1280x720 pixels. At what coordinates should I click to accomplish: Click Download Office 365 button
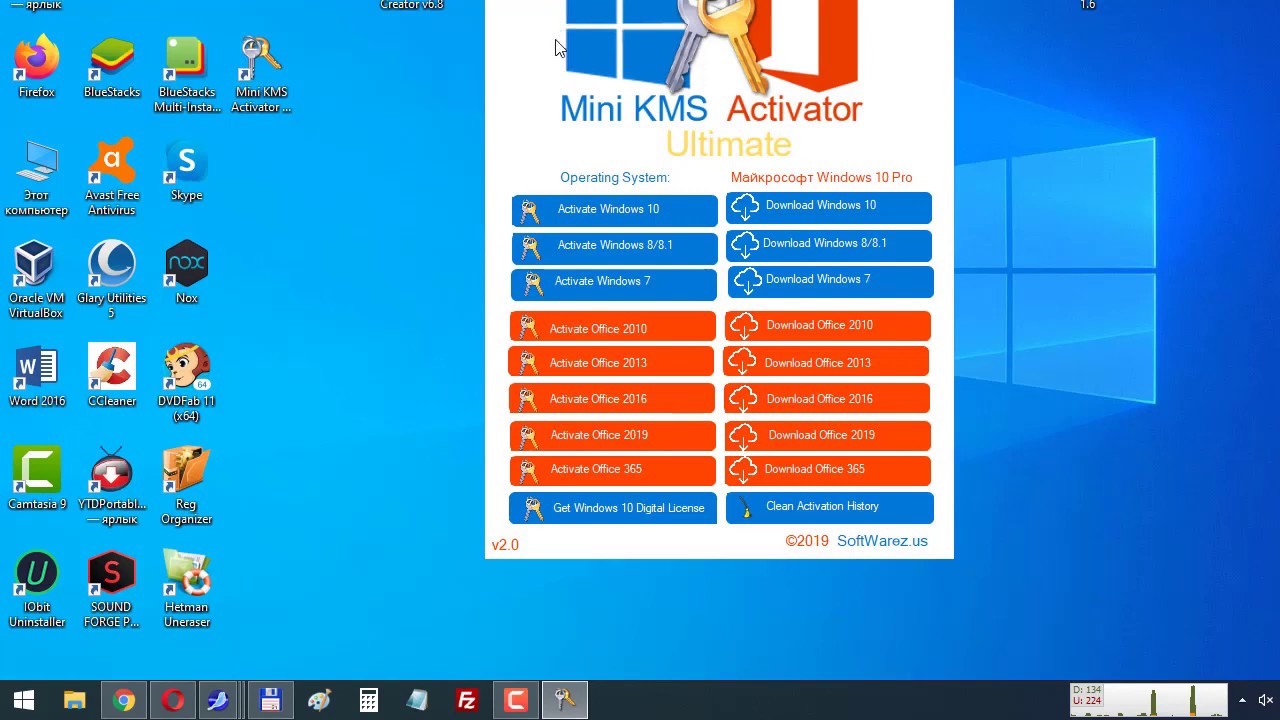pos(828,470)
